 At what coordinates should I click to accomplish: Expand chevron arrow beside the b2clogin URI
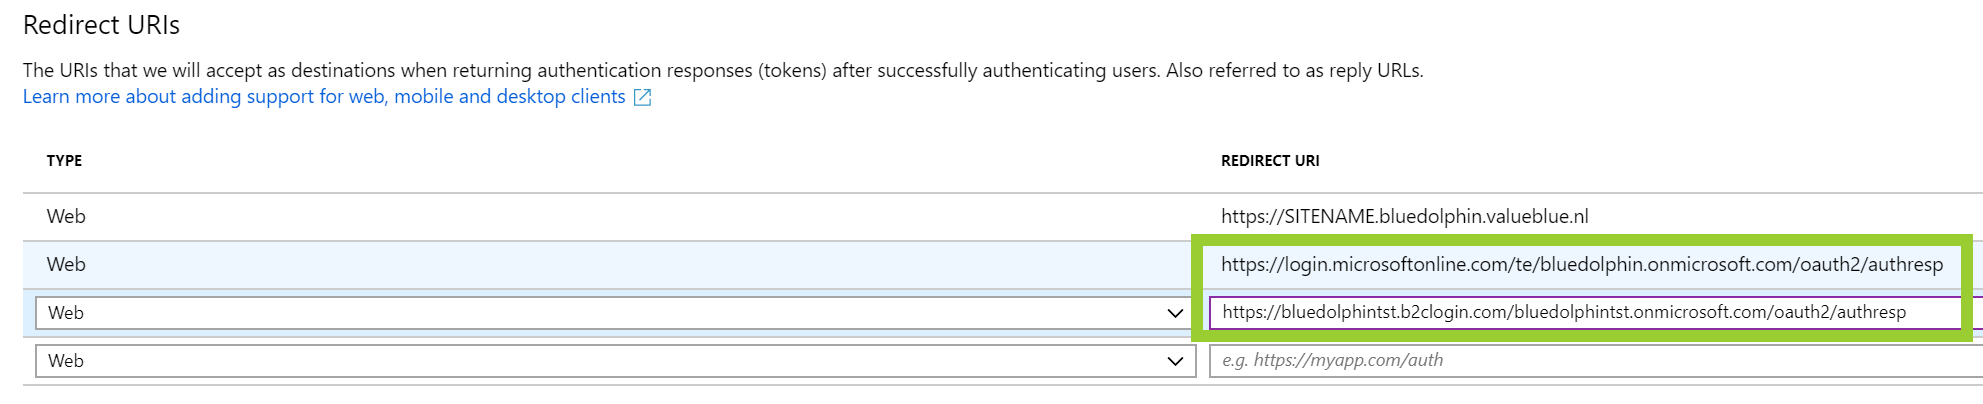1175,313
